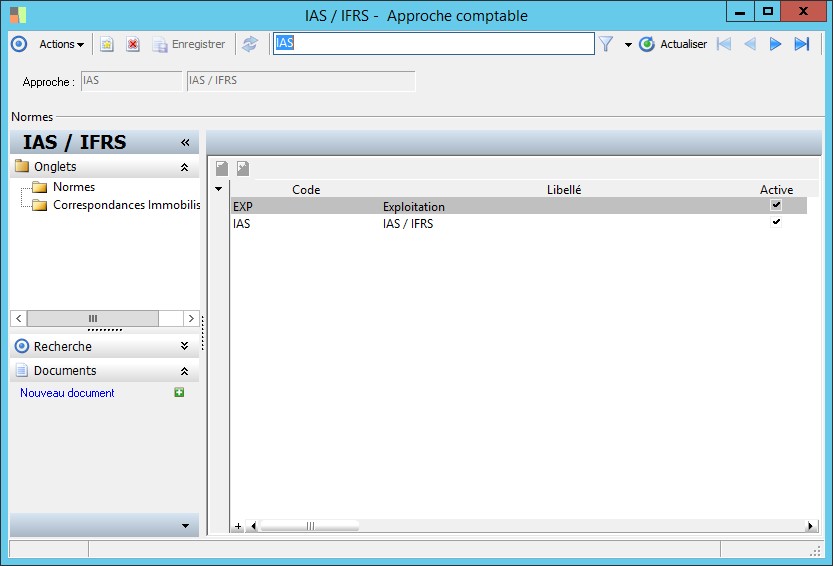The width and height of the screenshot is (833, 566).
Task: Click the tree horizontal scrollbar thumb
Action: [93, 318]
